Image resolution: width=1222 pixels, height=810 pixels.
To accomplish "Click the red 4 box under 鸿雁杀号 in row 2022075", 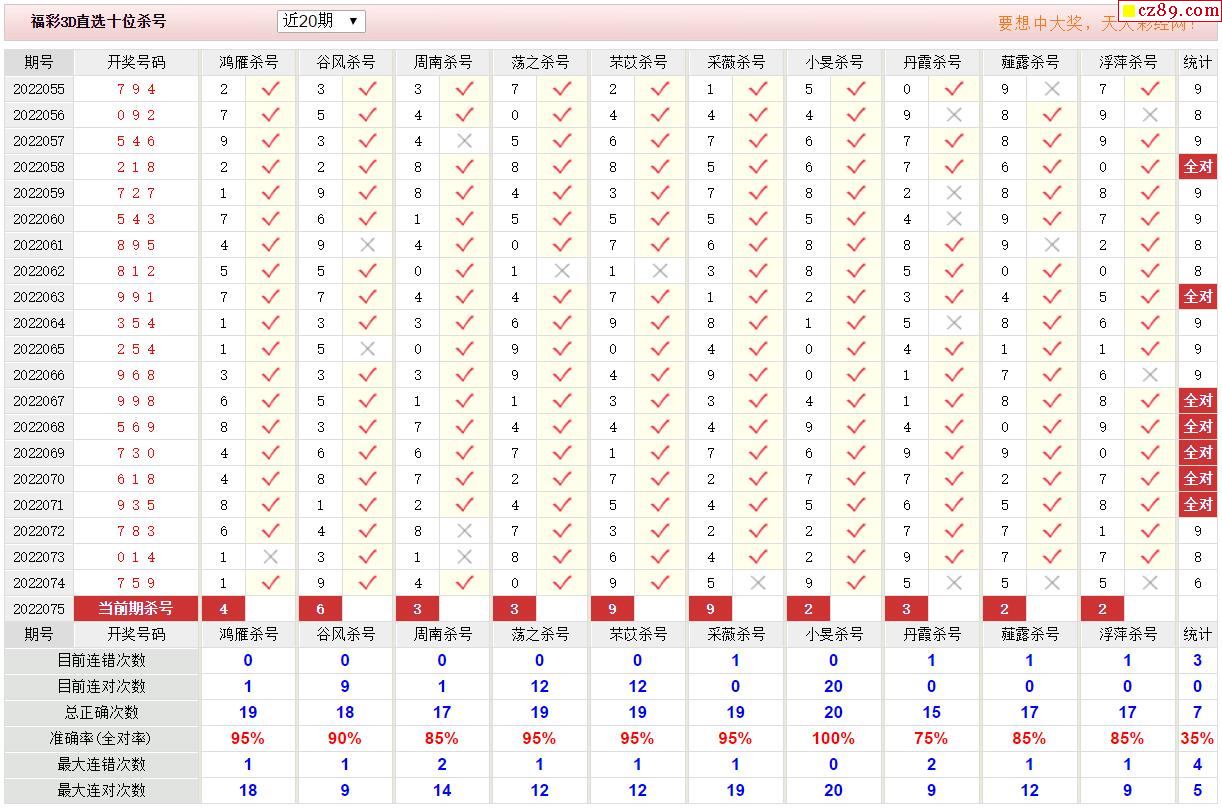I will click(224, 608).
